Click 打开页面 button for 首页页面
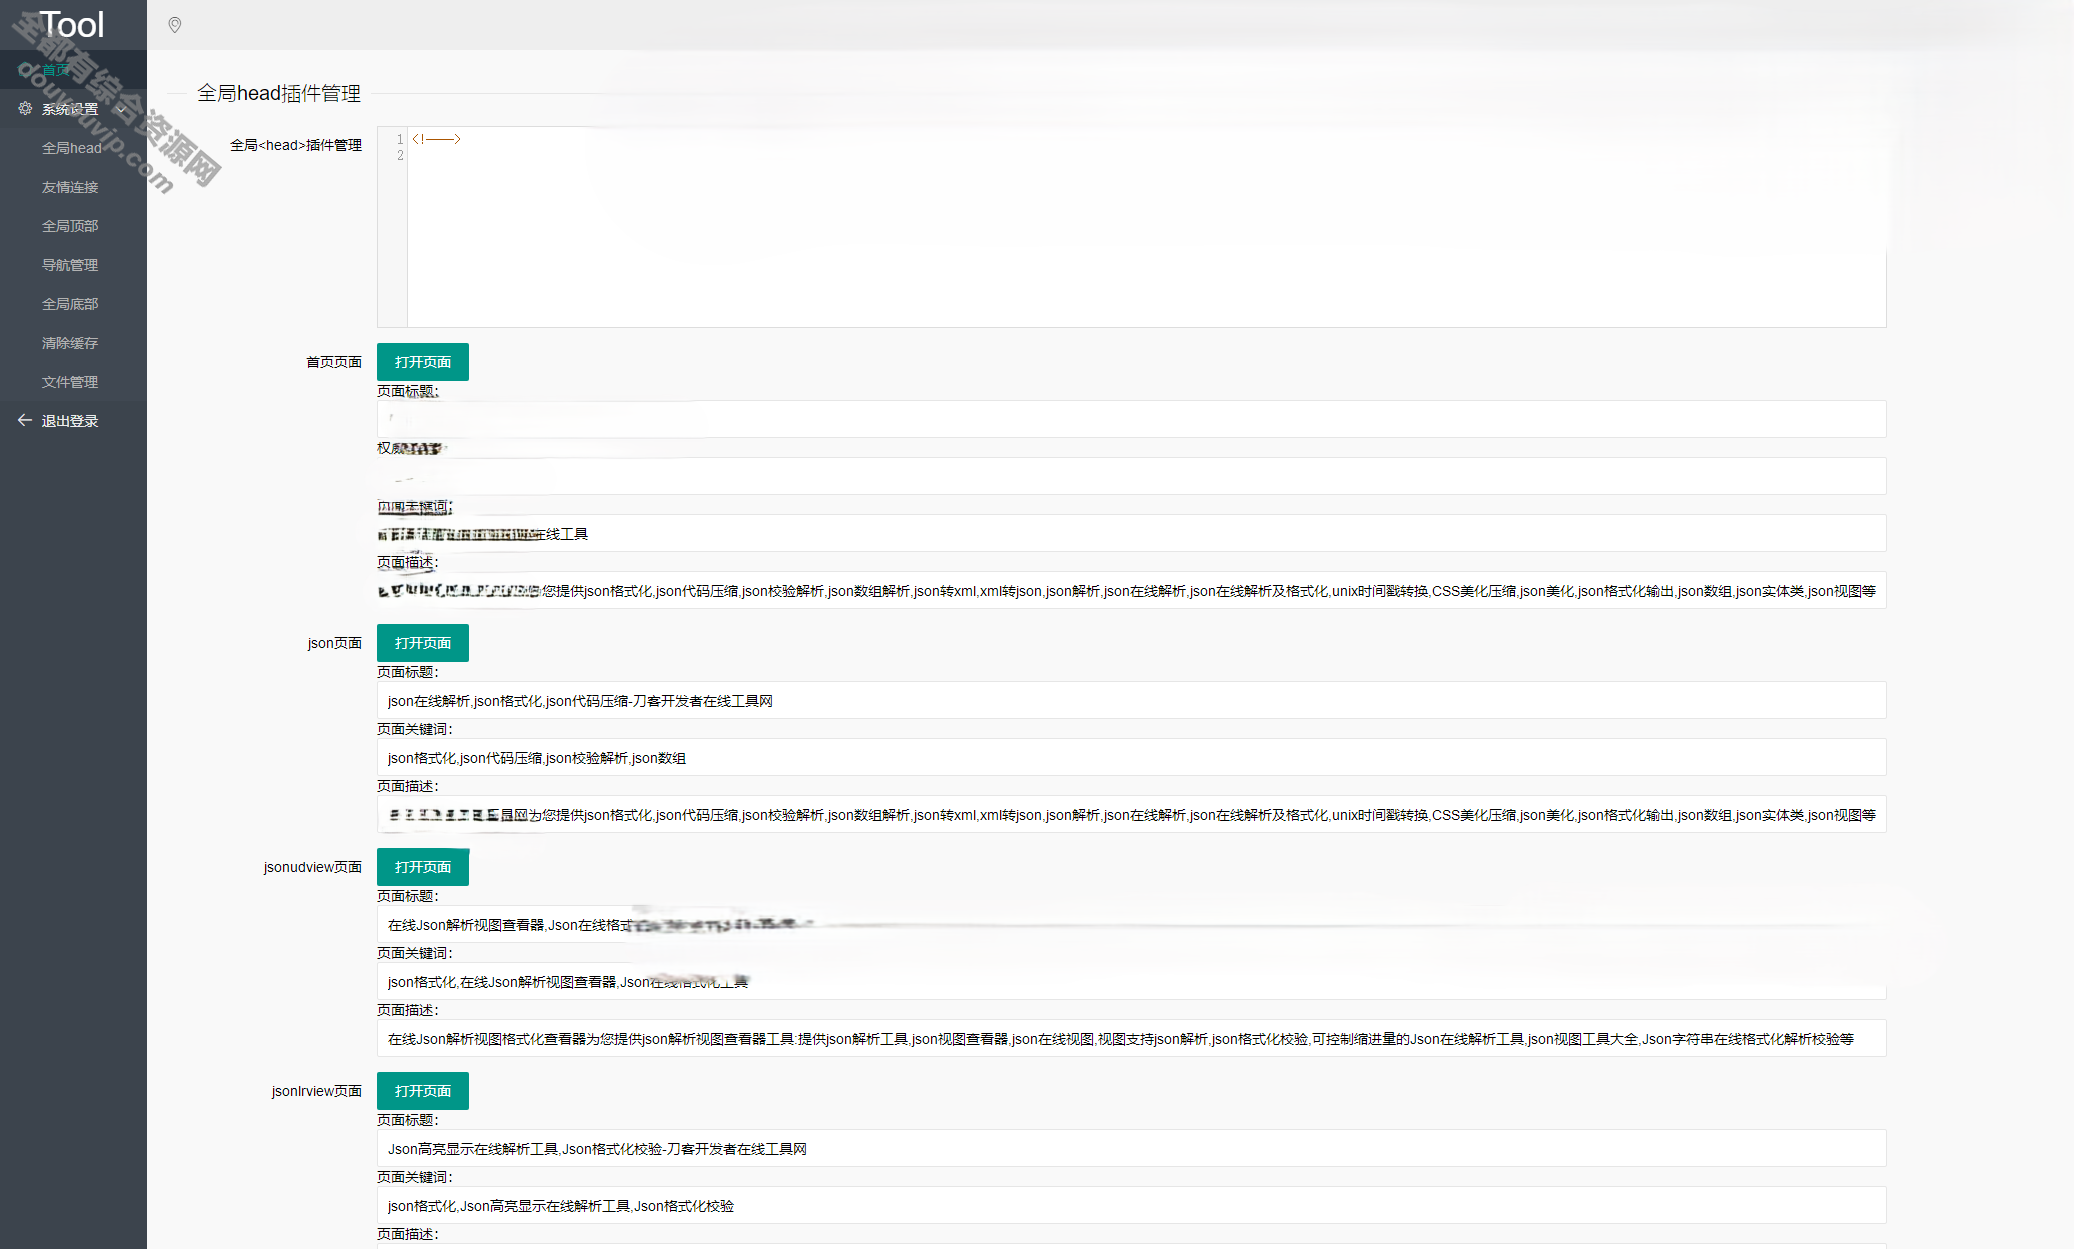This screenshot has height=1249, width=2074. tap(423, 362)
